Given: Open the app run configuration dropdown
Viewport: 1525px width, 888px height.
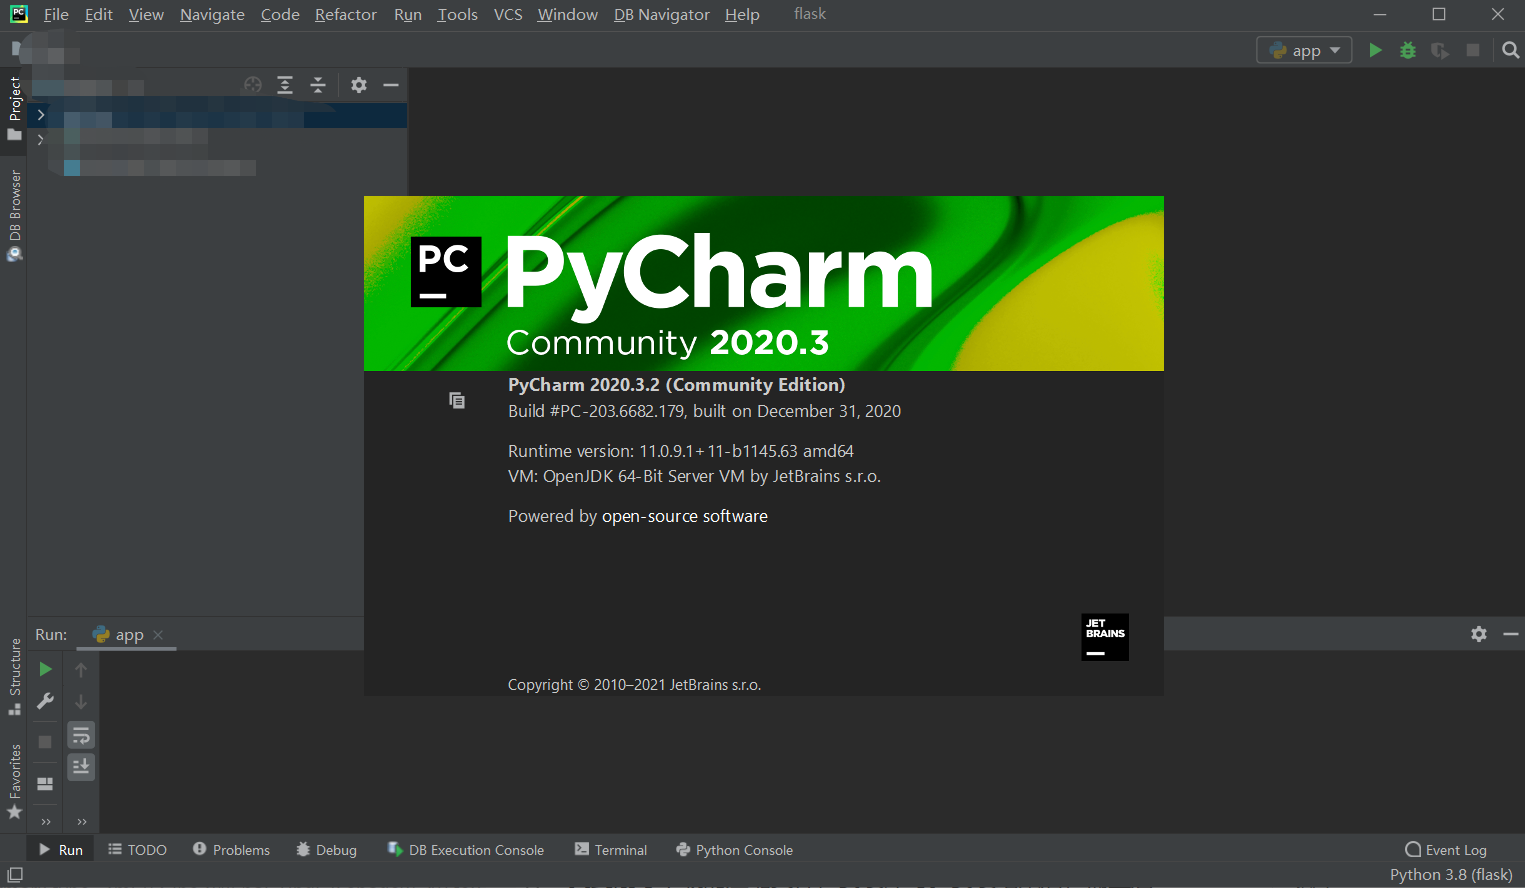Looking at the screenshot, I should pos(1304,50).
